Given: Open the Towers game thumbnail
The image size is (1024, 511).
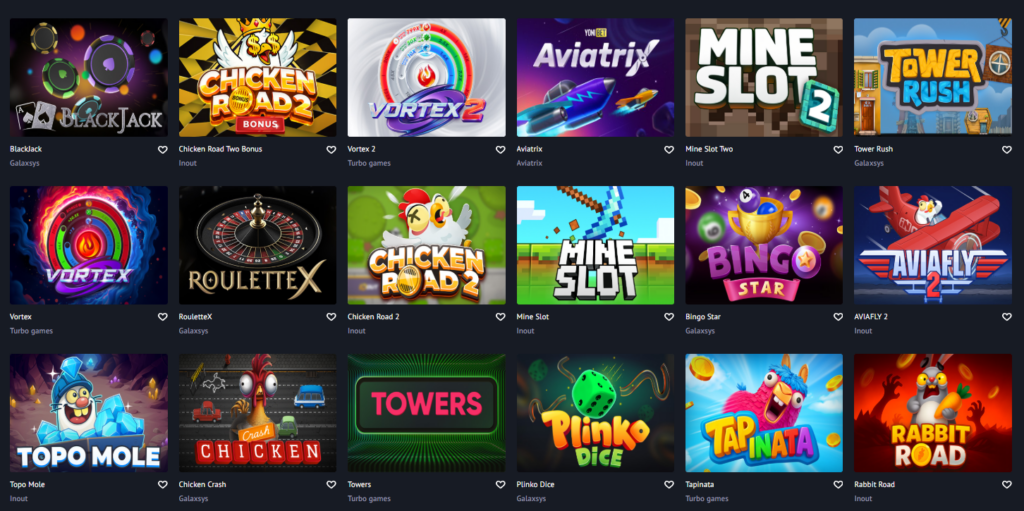Looking at the screenshot, I should [x=426, y=413].
